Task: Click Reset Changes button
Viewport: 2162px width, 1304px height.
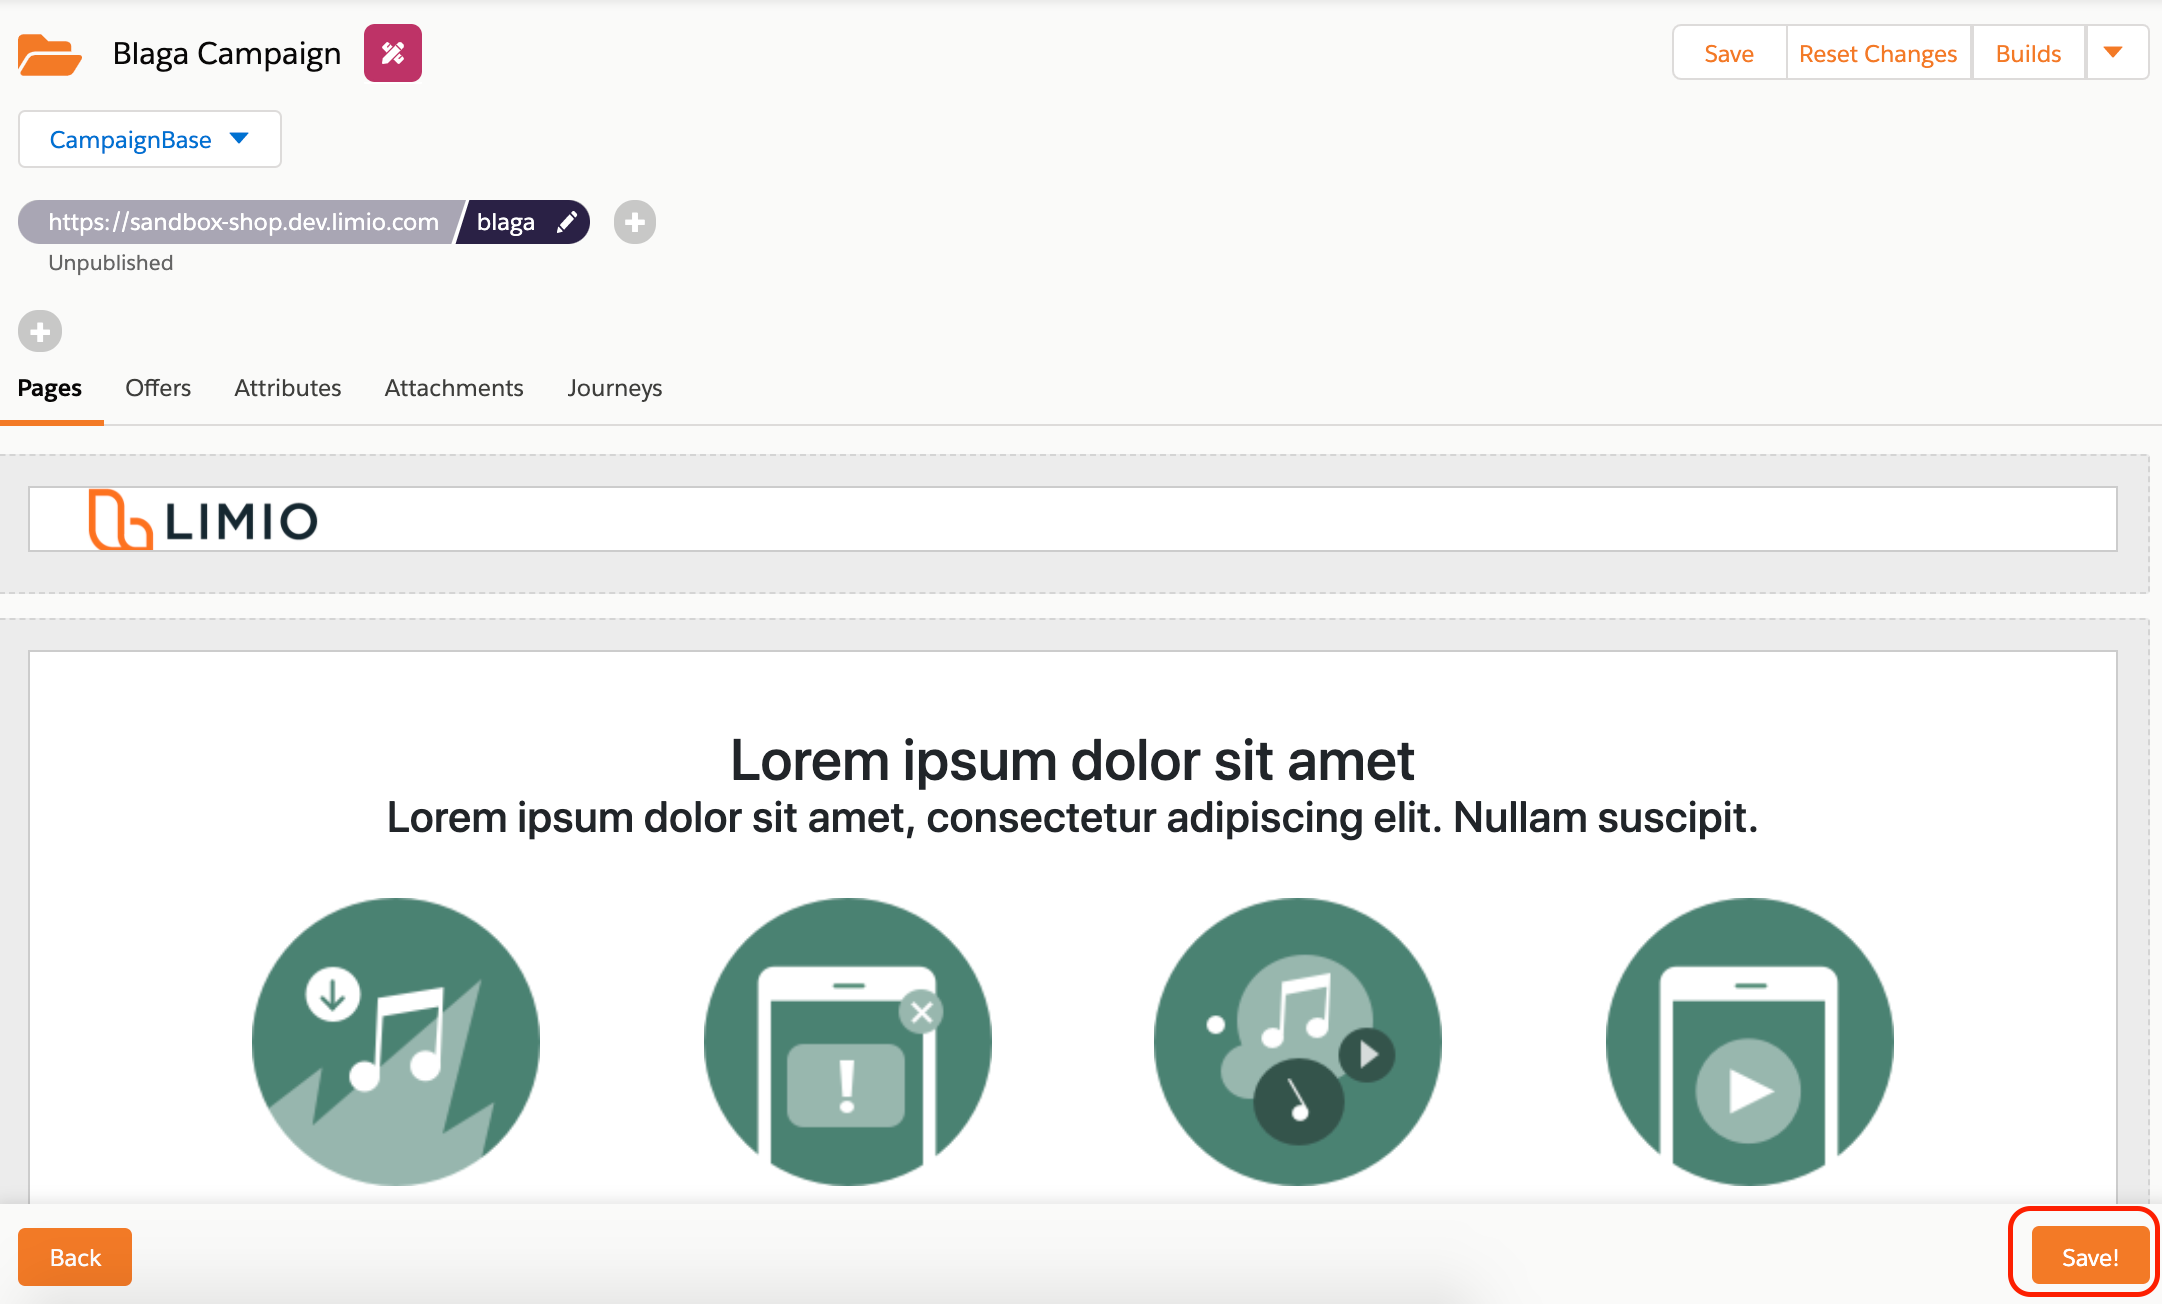Action: (x=1878, y=53)
